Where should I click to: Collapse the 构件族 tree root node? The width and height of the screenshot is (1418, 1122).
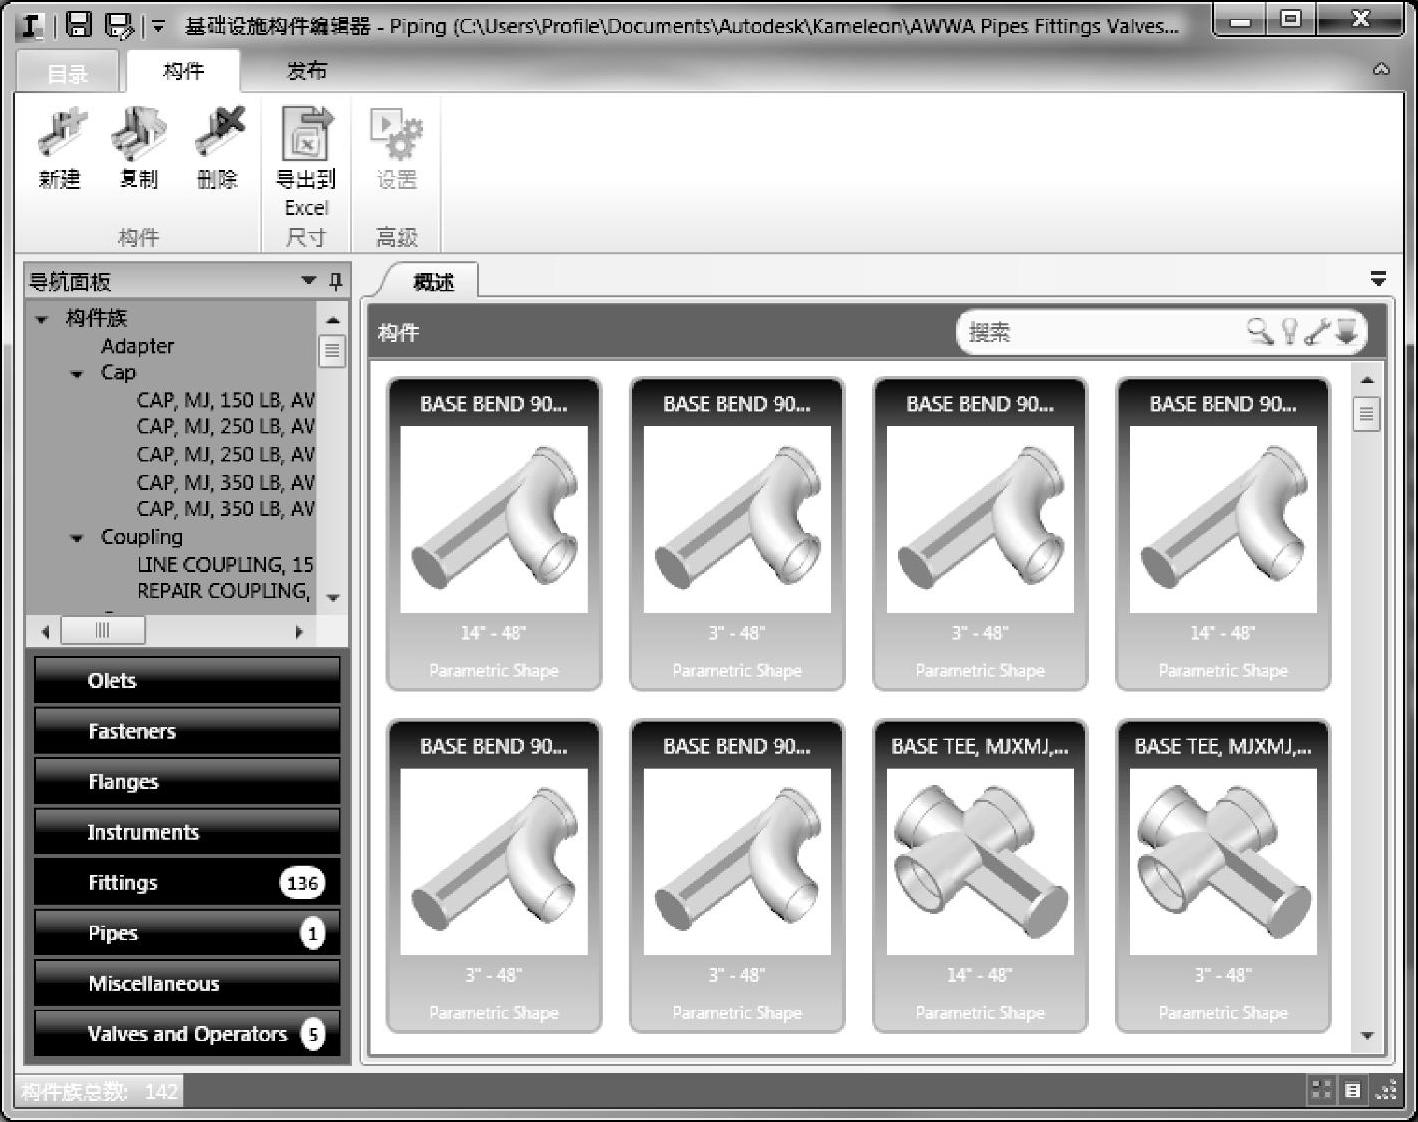coord(42,319)
